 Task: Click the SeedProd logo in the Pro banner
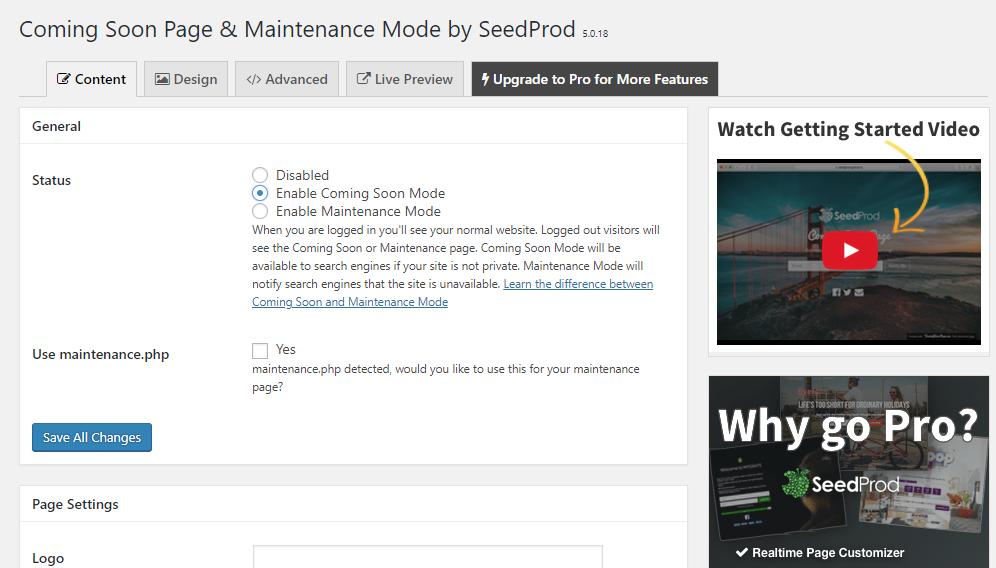coord(840,484)
